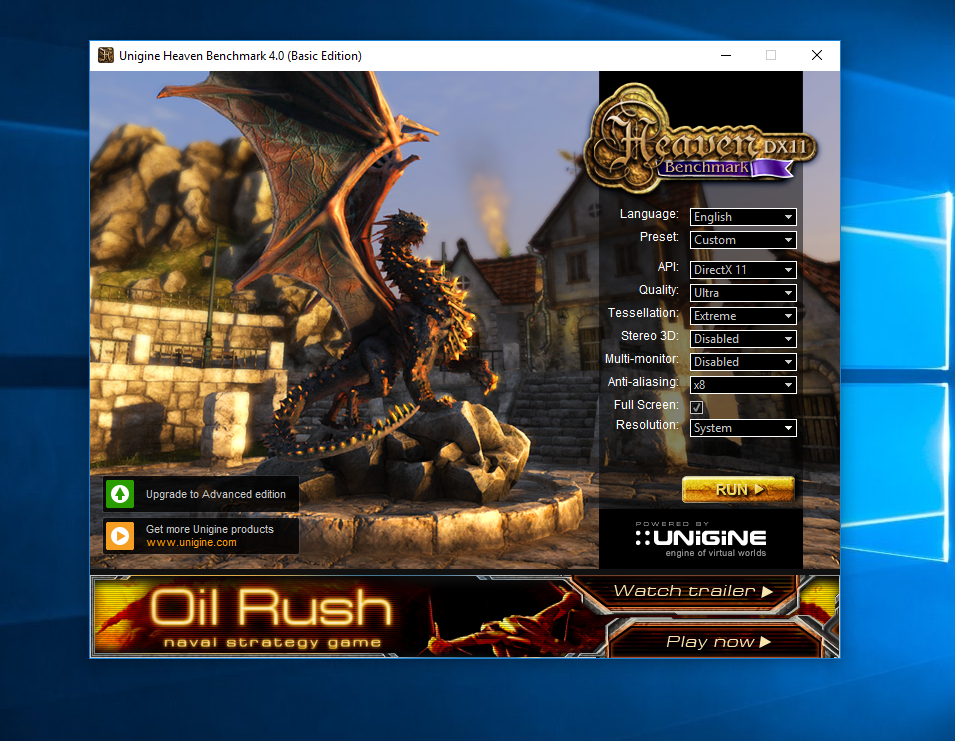Uncheck the Full Screen checkbox
Image resolution: width=955 pixels, height=741 pixels.
click(697, 407)
